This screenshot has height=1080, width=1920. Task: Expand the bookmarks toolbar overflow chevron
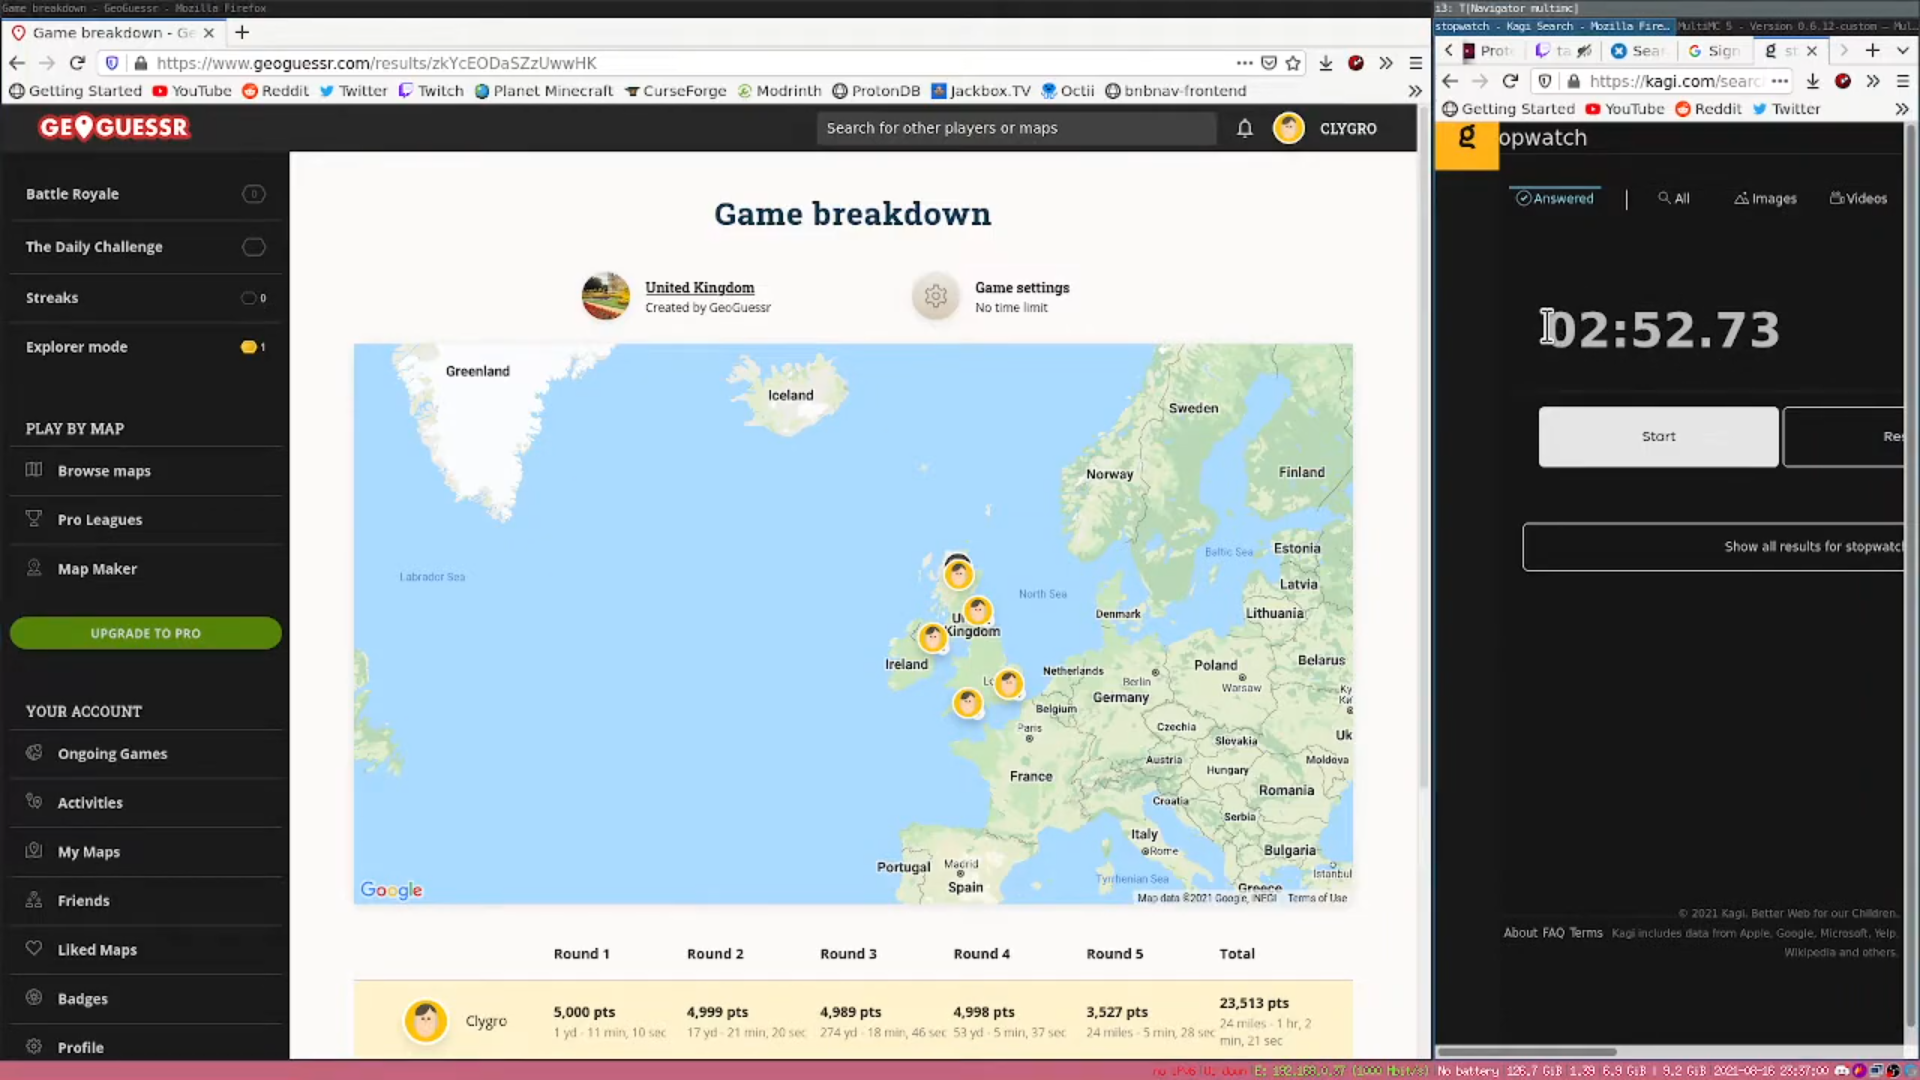click(x=1414, y=91)
